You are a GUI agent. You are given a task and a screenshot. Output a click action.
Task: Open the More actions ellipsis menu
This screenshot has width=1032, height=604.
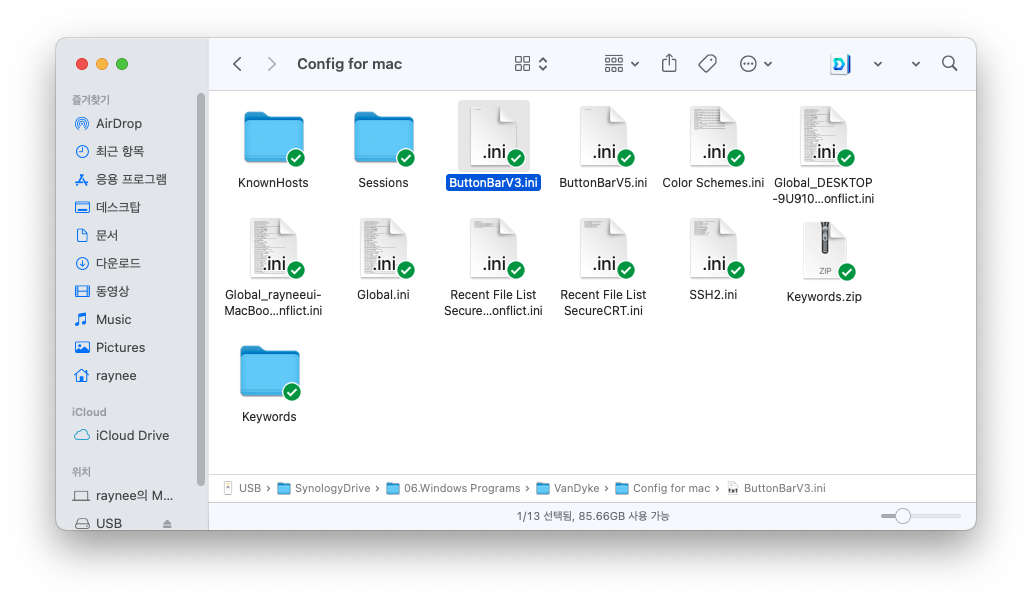[x=756, y=64]
